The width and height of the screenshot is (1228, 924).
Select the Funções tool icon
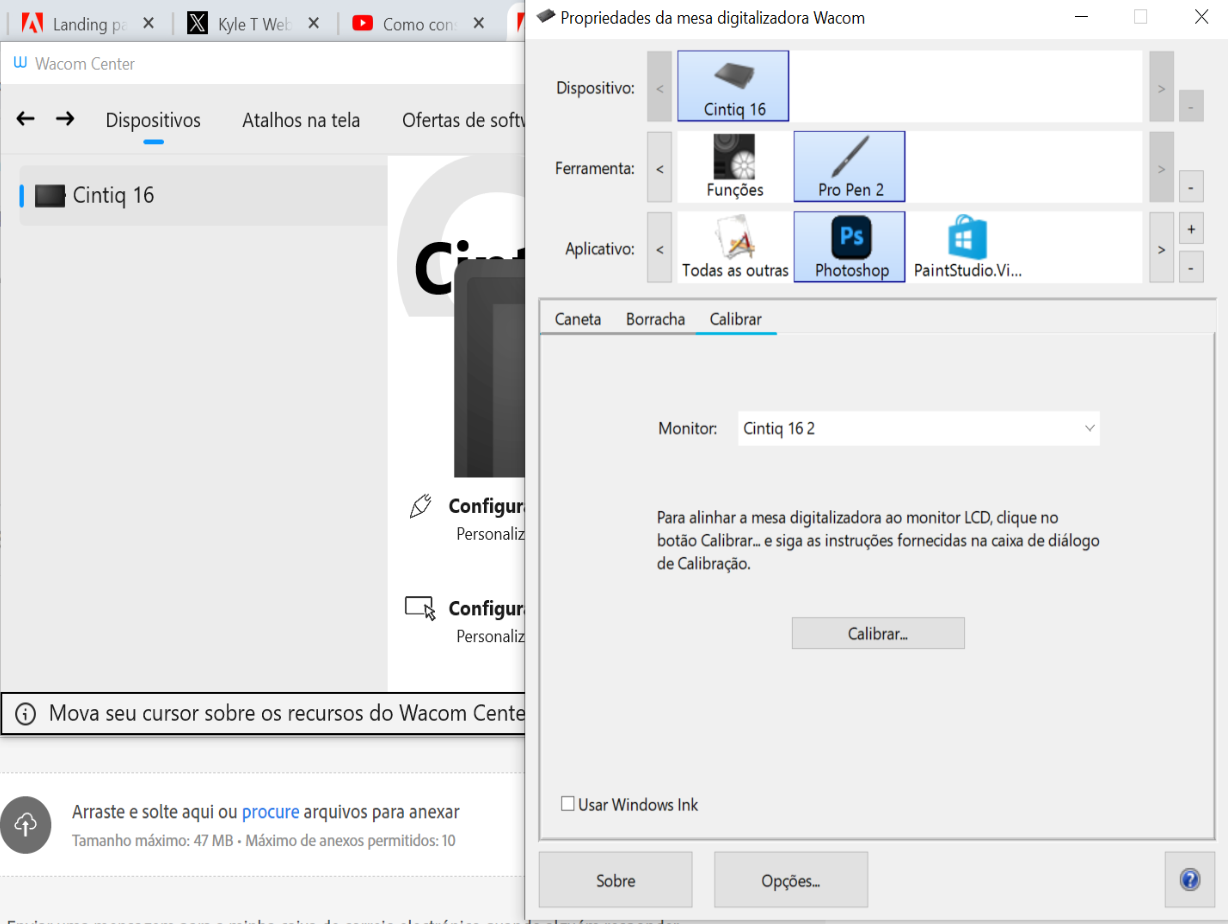735,166
